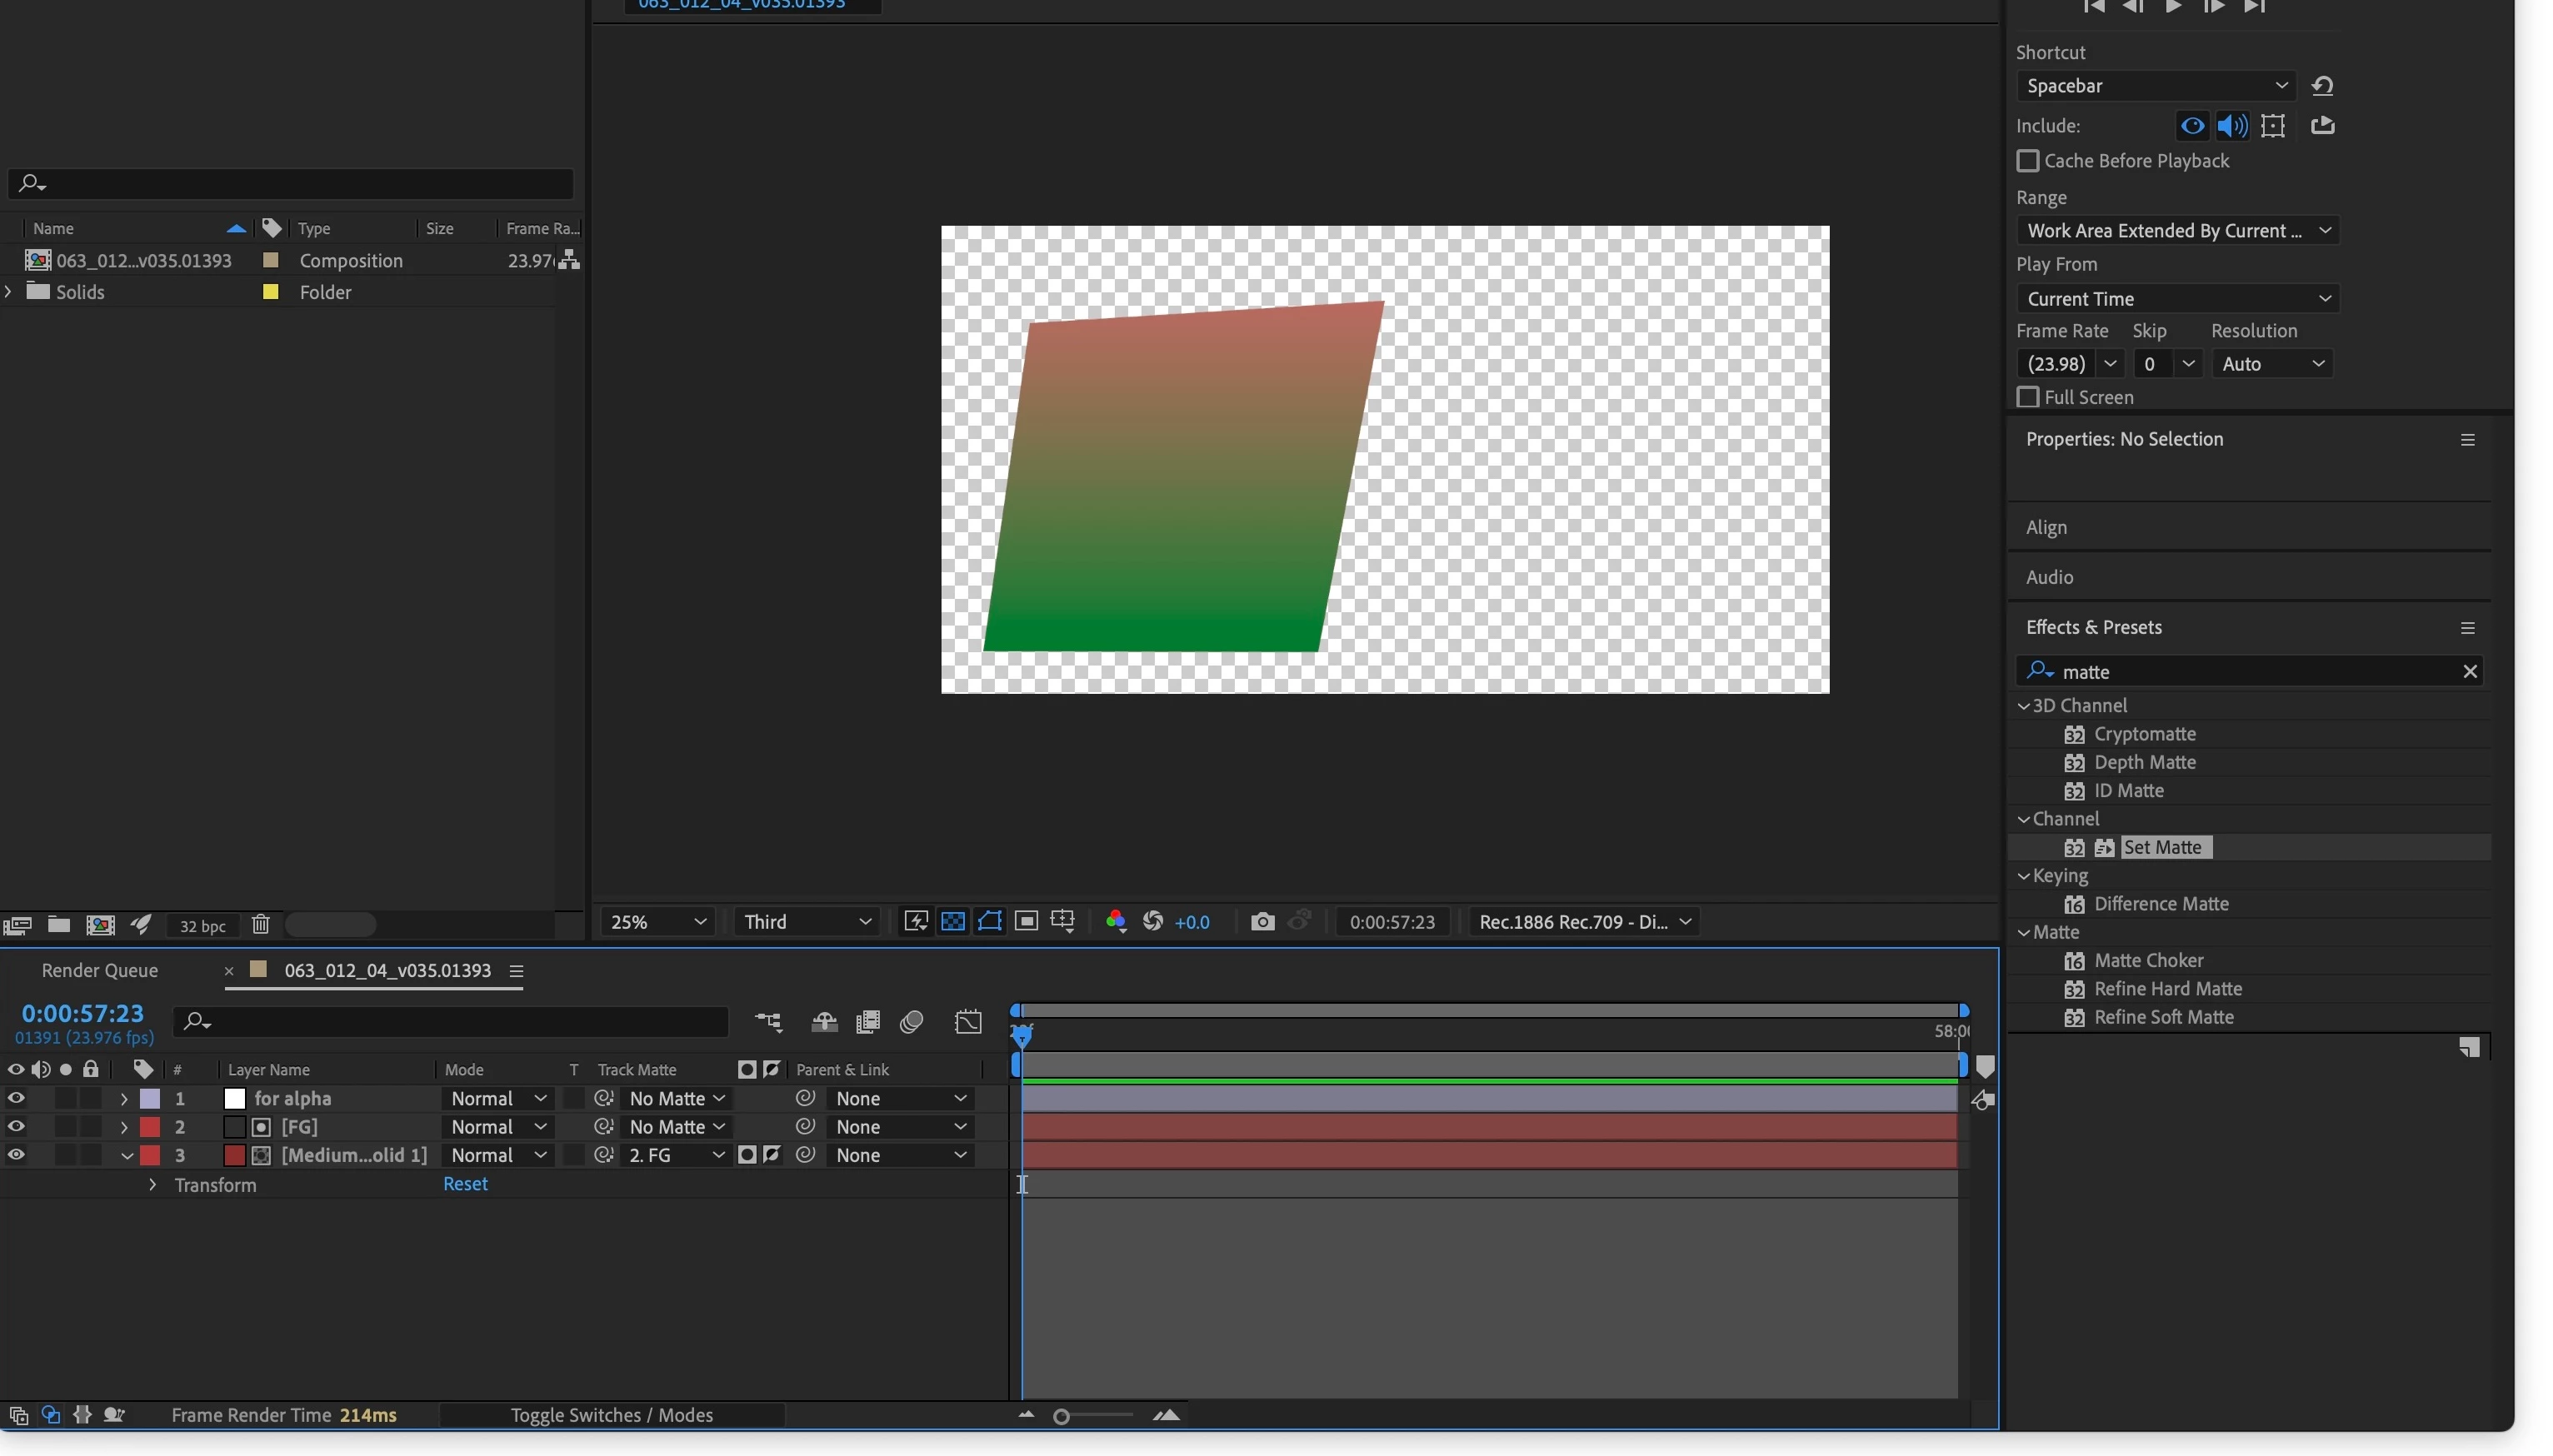The width and height of the screenshot is (2553, 1456).
Task: Check the Full Screen option
Action: (2027, 398)
